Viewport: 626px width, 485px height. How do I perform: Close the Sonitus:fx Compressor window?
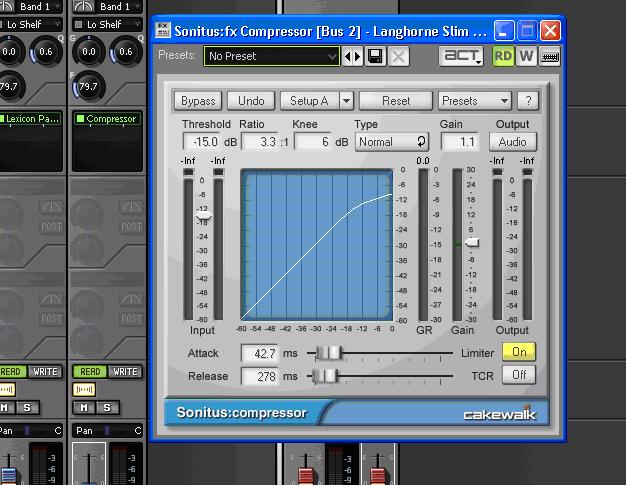click(x=551, y=30)
